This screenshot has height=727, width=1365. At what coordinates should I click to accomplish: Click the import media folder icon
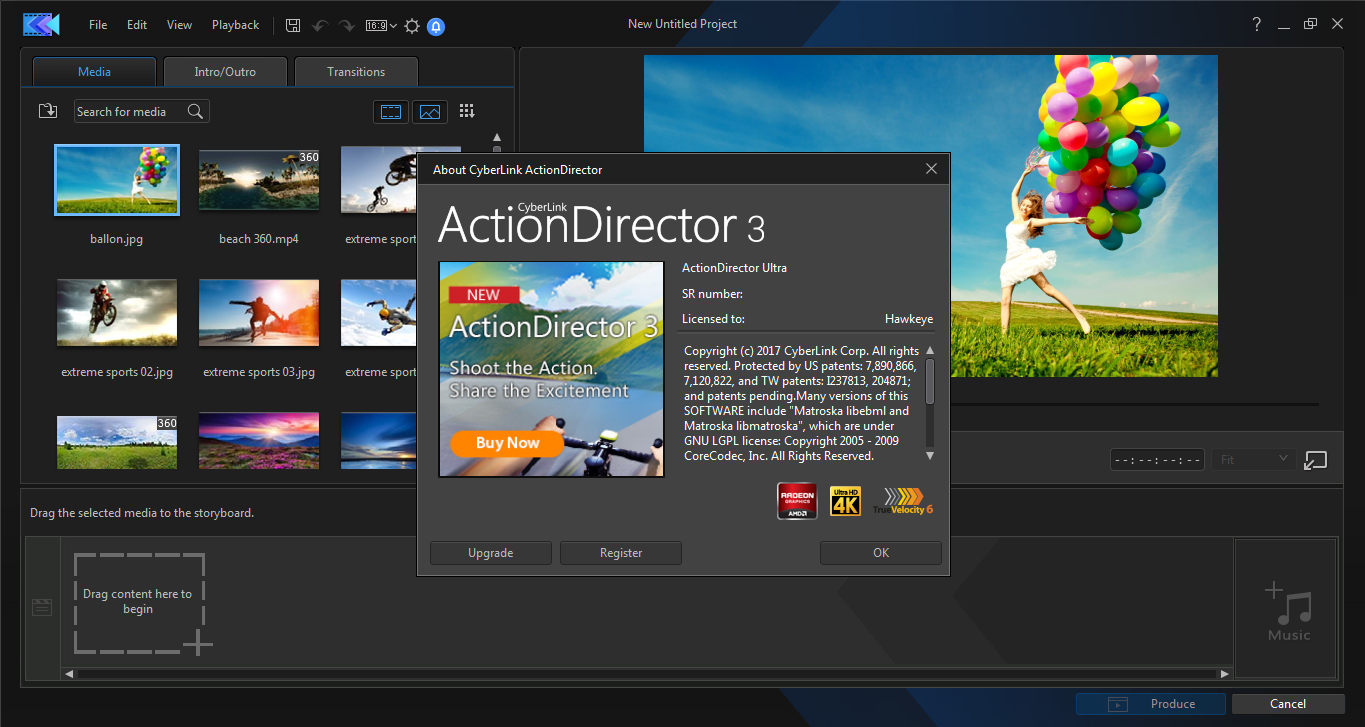[x=48, y=111]
